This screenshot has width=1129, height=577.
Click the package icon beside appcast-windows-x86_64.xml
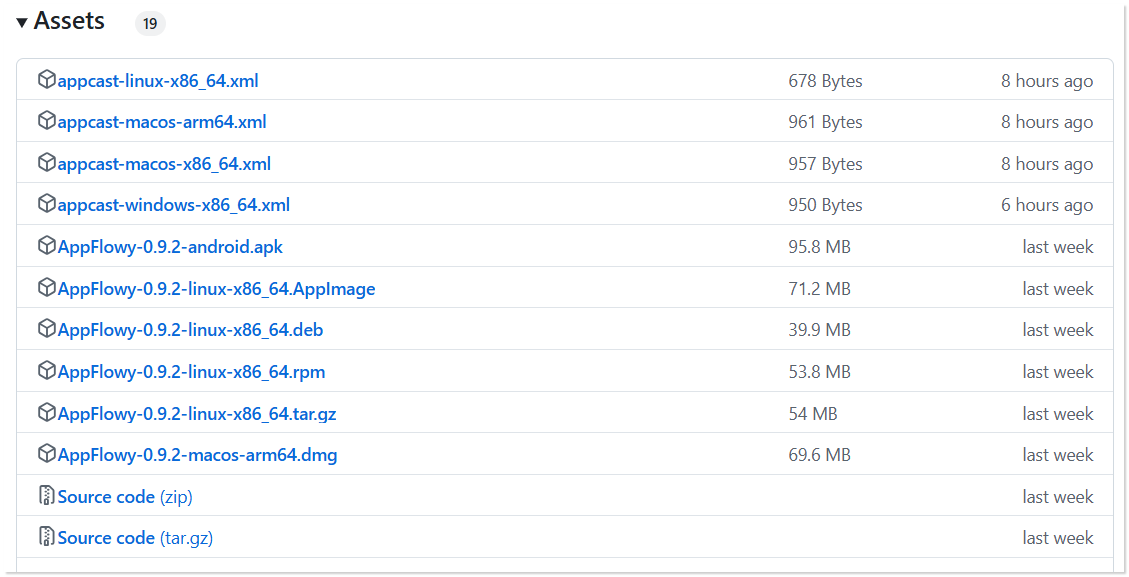(x=47, y=204)
